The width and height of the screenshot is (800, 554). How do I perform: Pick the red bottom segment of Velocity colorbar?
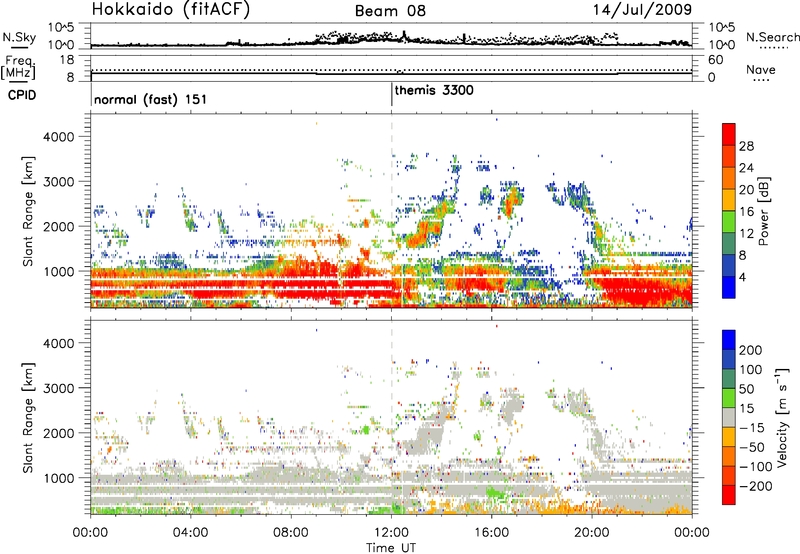[729, 495]
